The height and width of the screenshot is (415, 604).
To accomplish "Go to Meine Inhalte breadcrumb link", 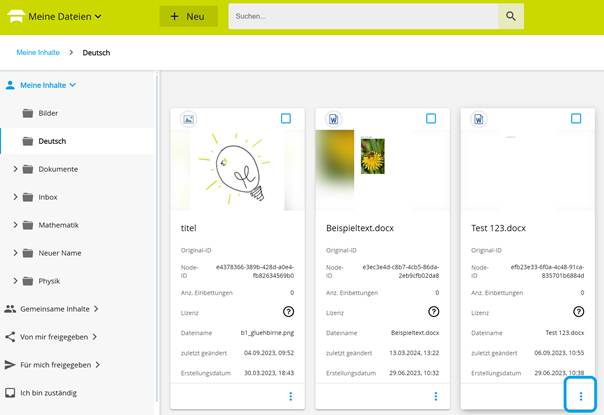I will click(38, 52).
